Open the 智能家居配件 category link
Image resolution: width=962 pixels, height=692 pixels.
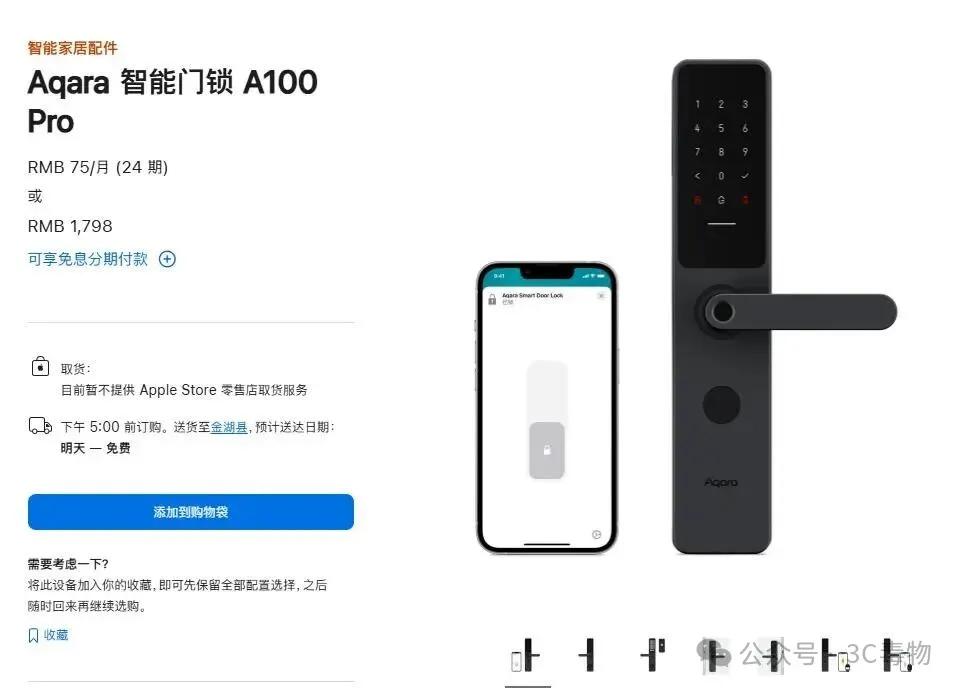click(72, 48)
